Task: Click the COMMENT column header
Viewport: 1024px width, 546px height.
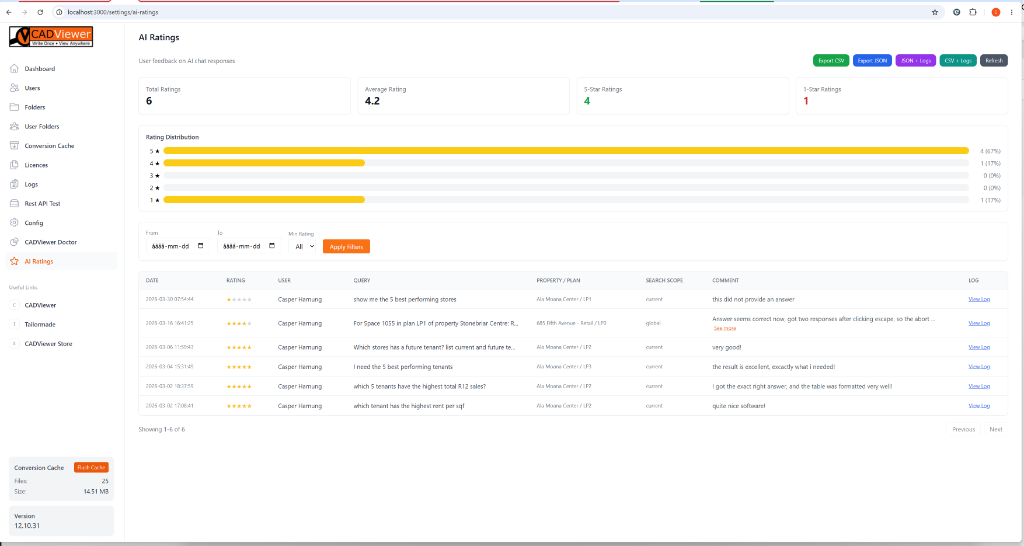Action: tap(726, 280)
